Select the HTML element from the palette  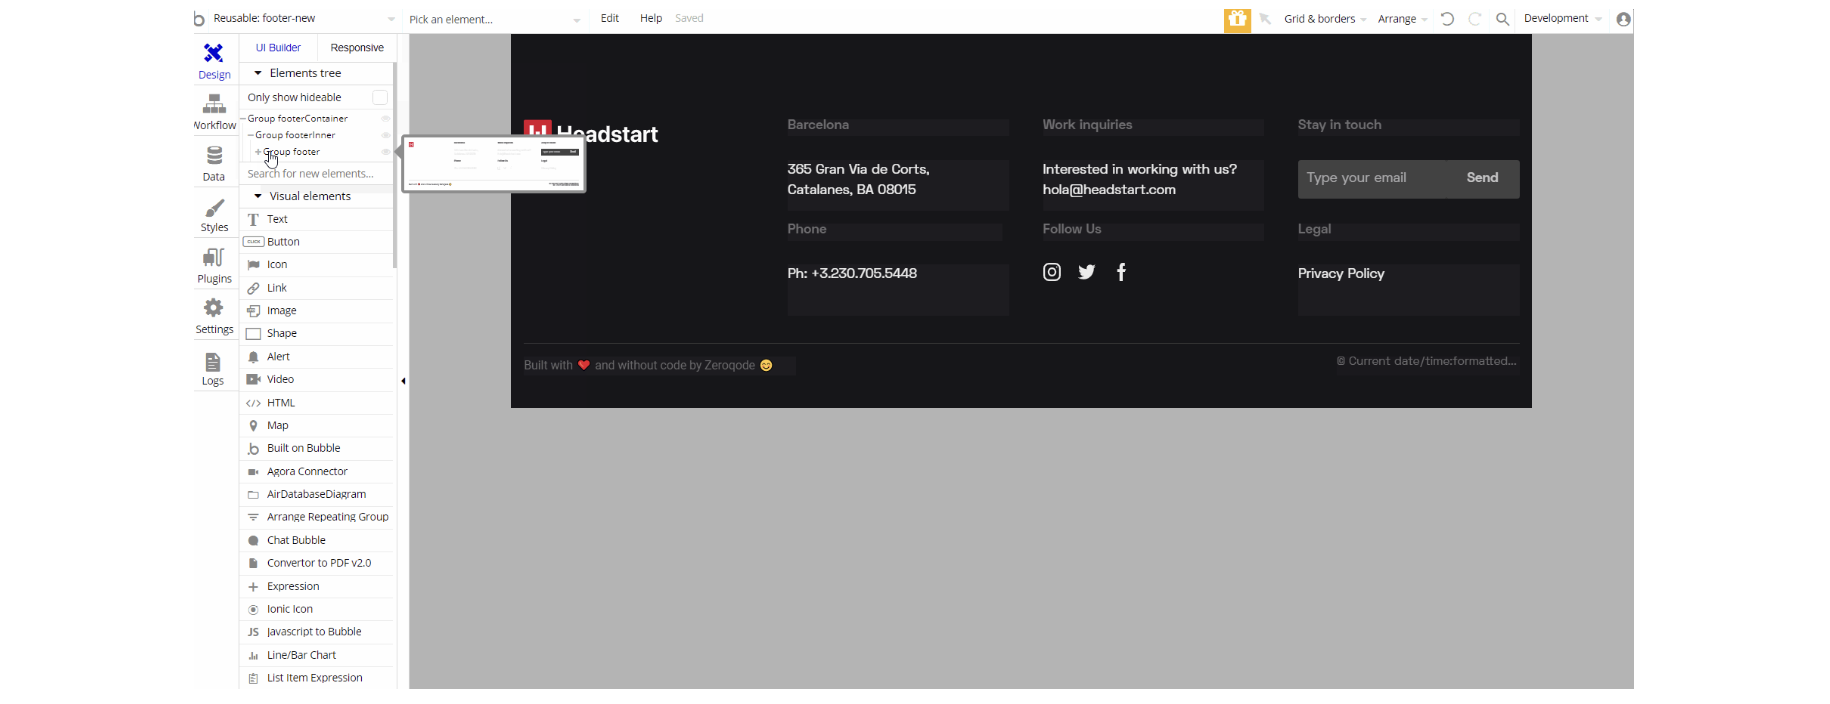(x=317, y=403)
